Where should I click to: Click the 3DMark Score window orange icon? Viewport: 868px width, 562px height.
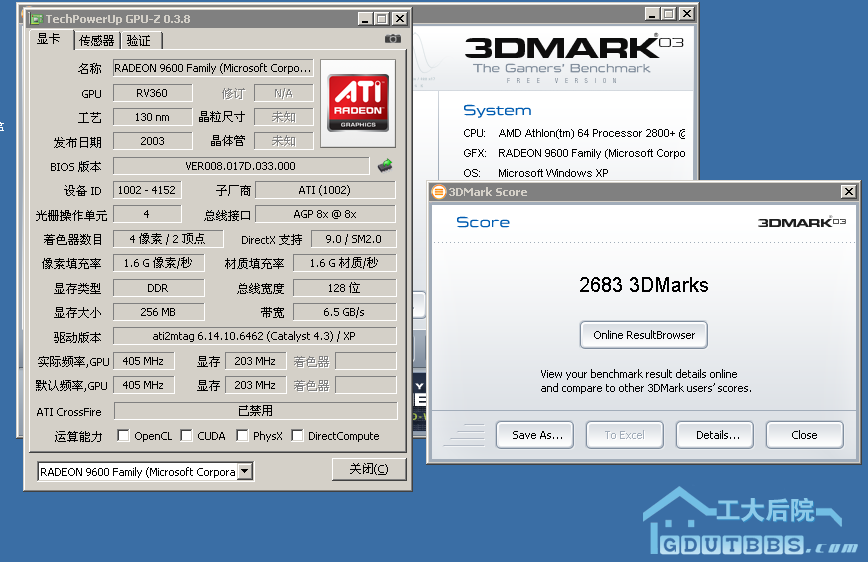tap(438, 192)
